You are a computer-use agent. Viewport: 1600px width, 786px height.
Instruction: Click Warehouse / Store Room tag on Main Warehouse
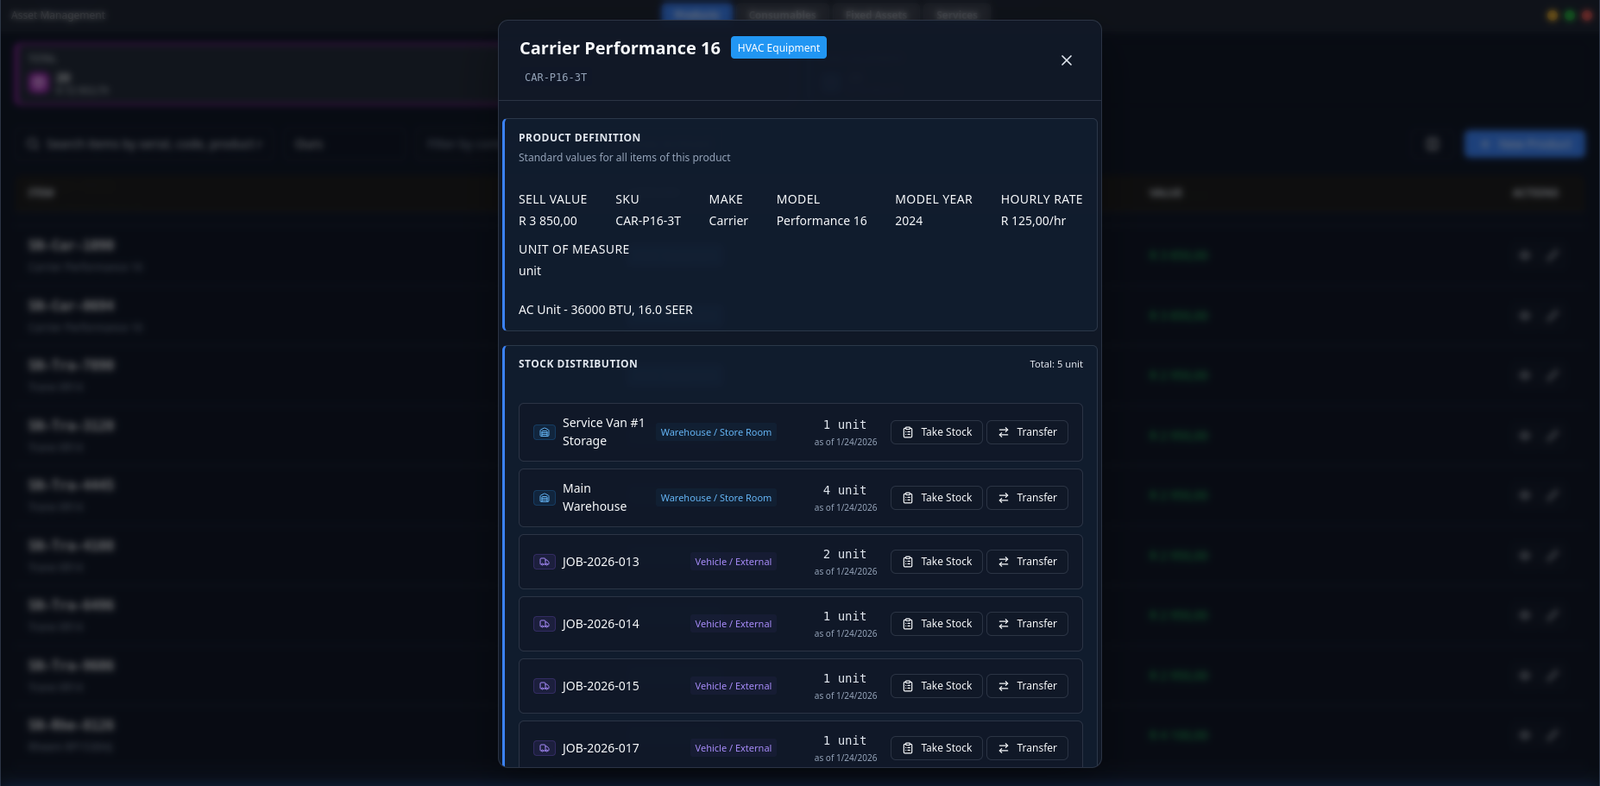coord(716,498)
